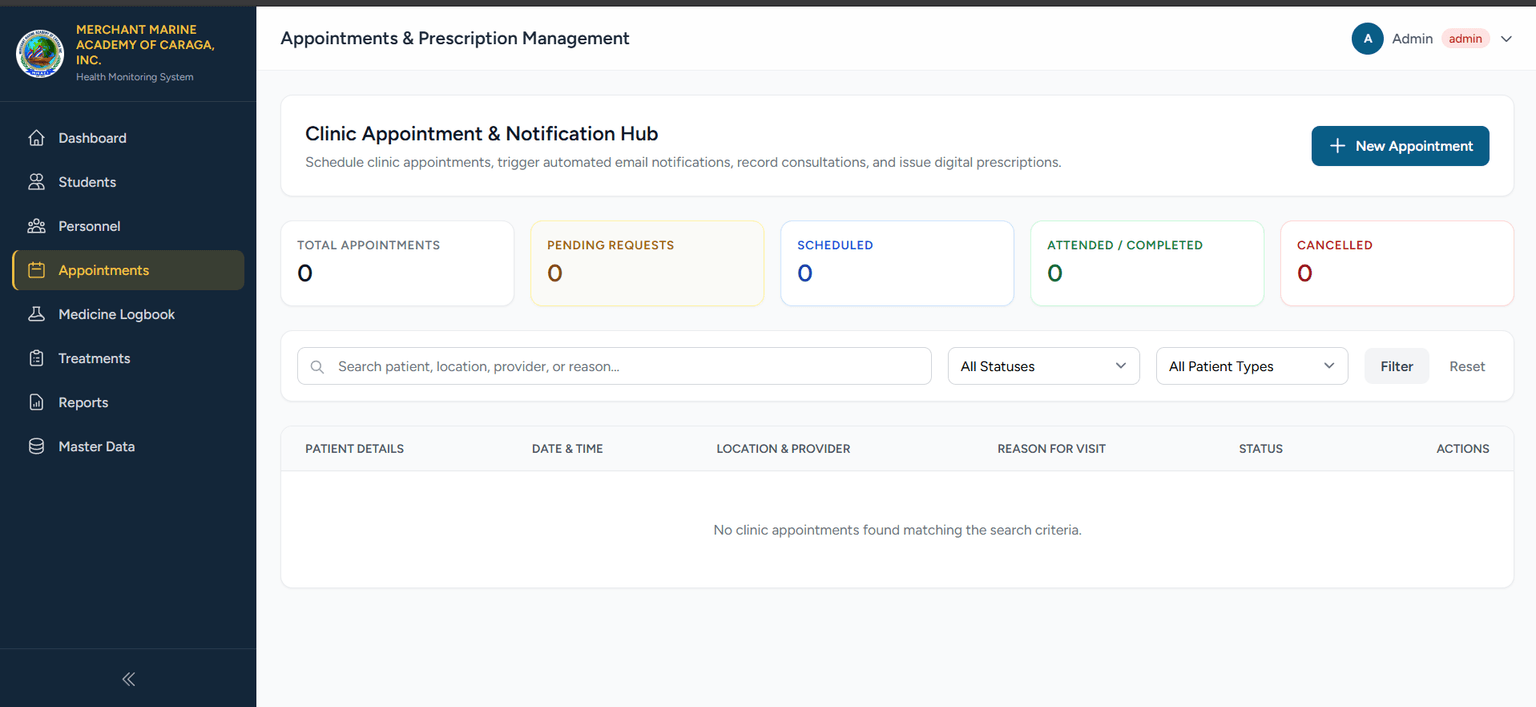Click the Students person icon

pos(37,182)
